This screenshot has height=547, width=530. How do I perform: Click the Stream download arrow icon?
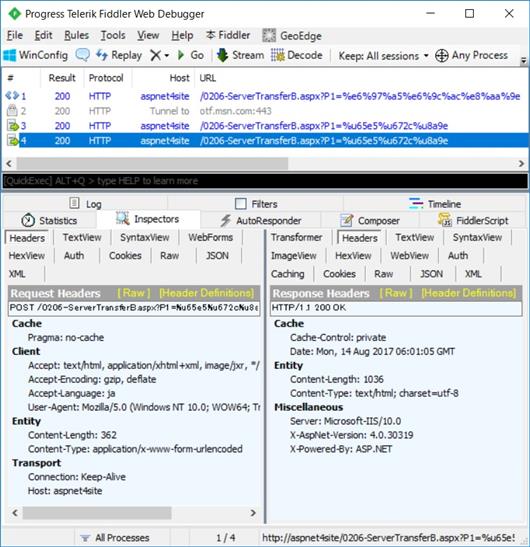[222, 55]
